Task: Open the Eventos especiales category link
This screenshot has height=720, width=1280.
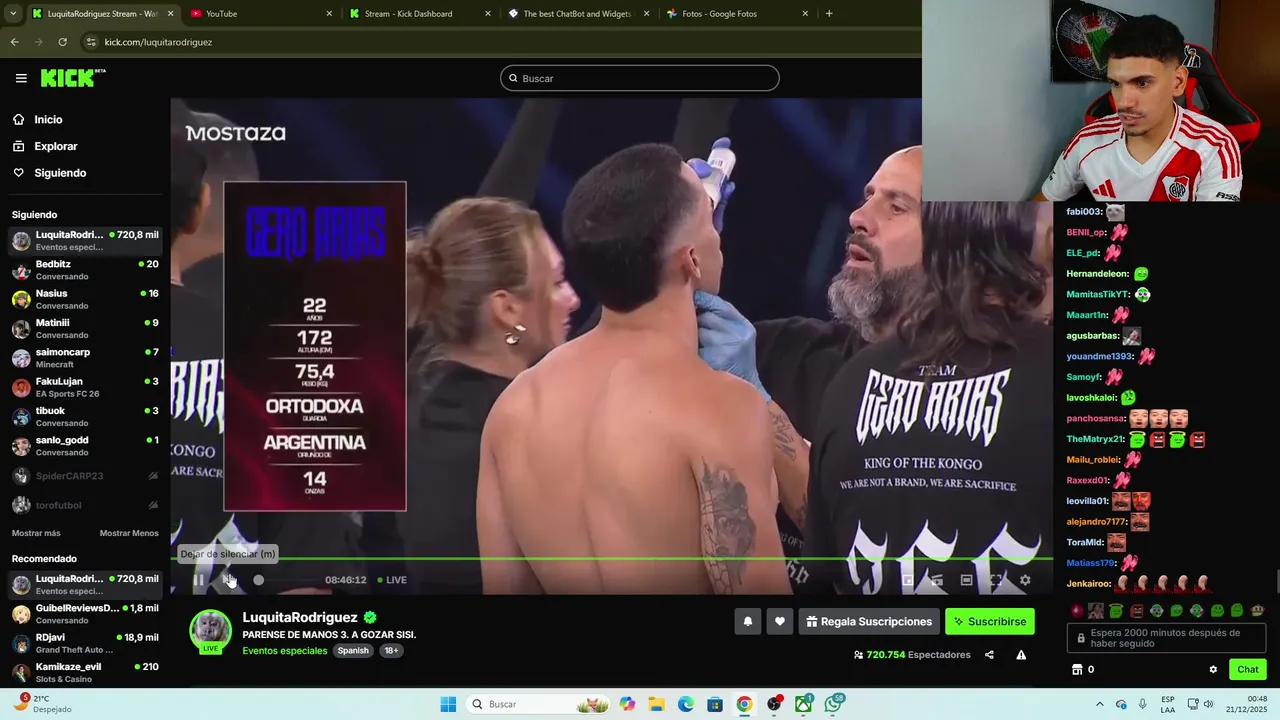Action: coord(285,651)
